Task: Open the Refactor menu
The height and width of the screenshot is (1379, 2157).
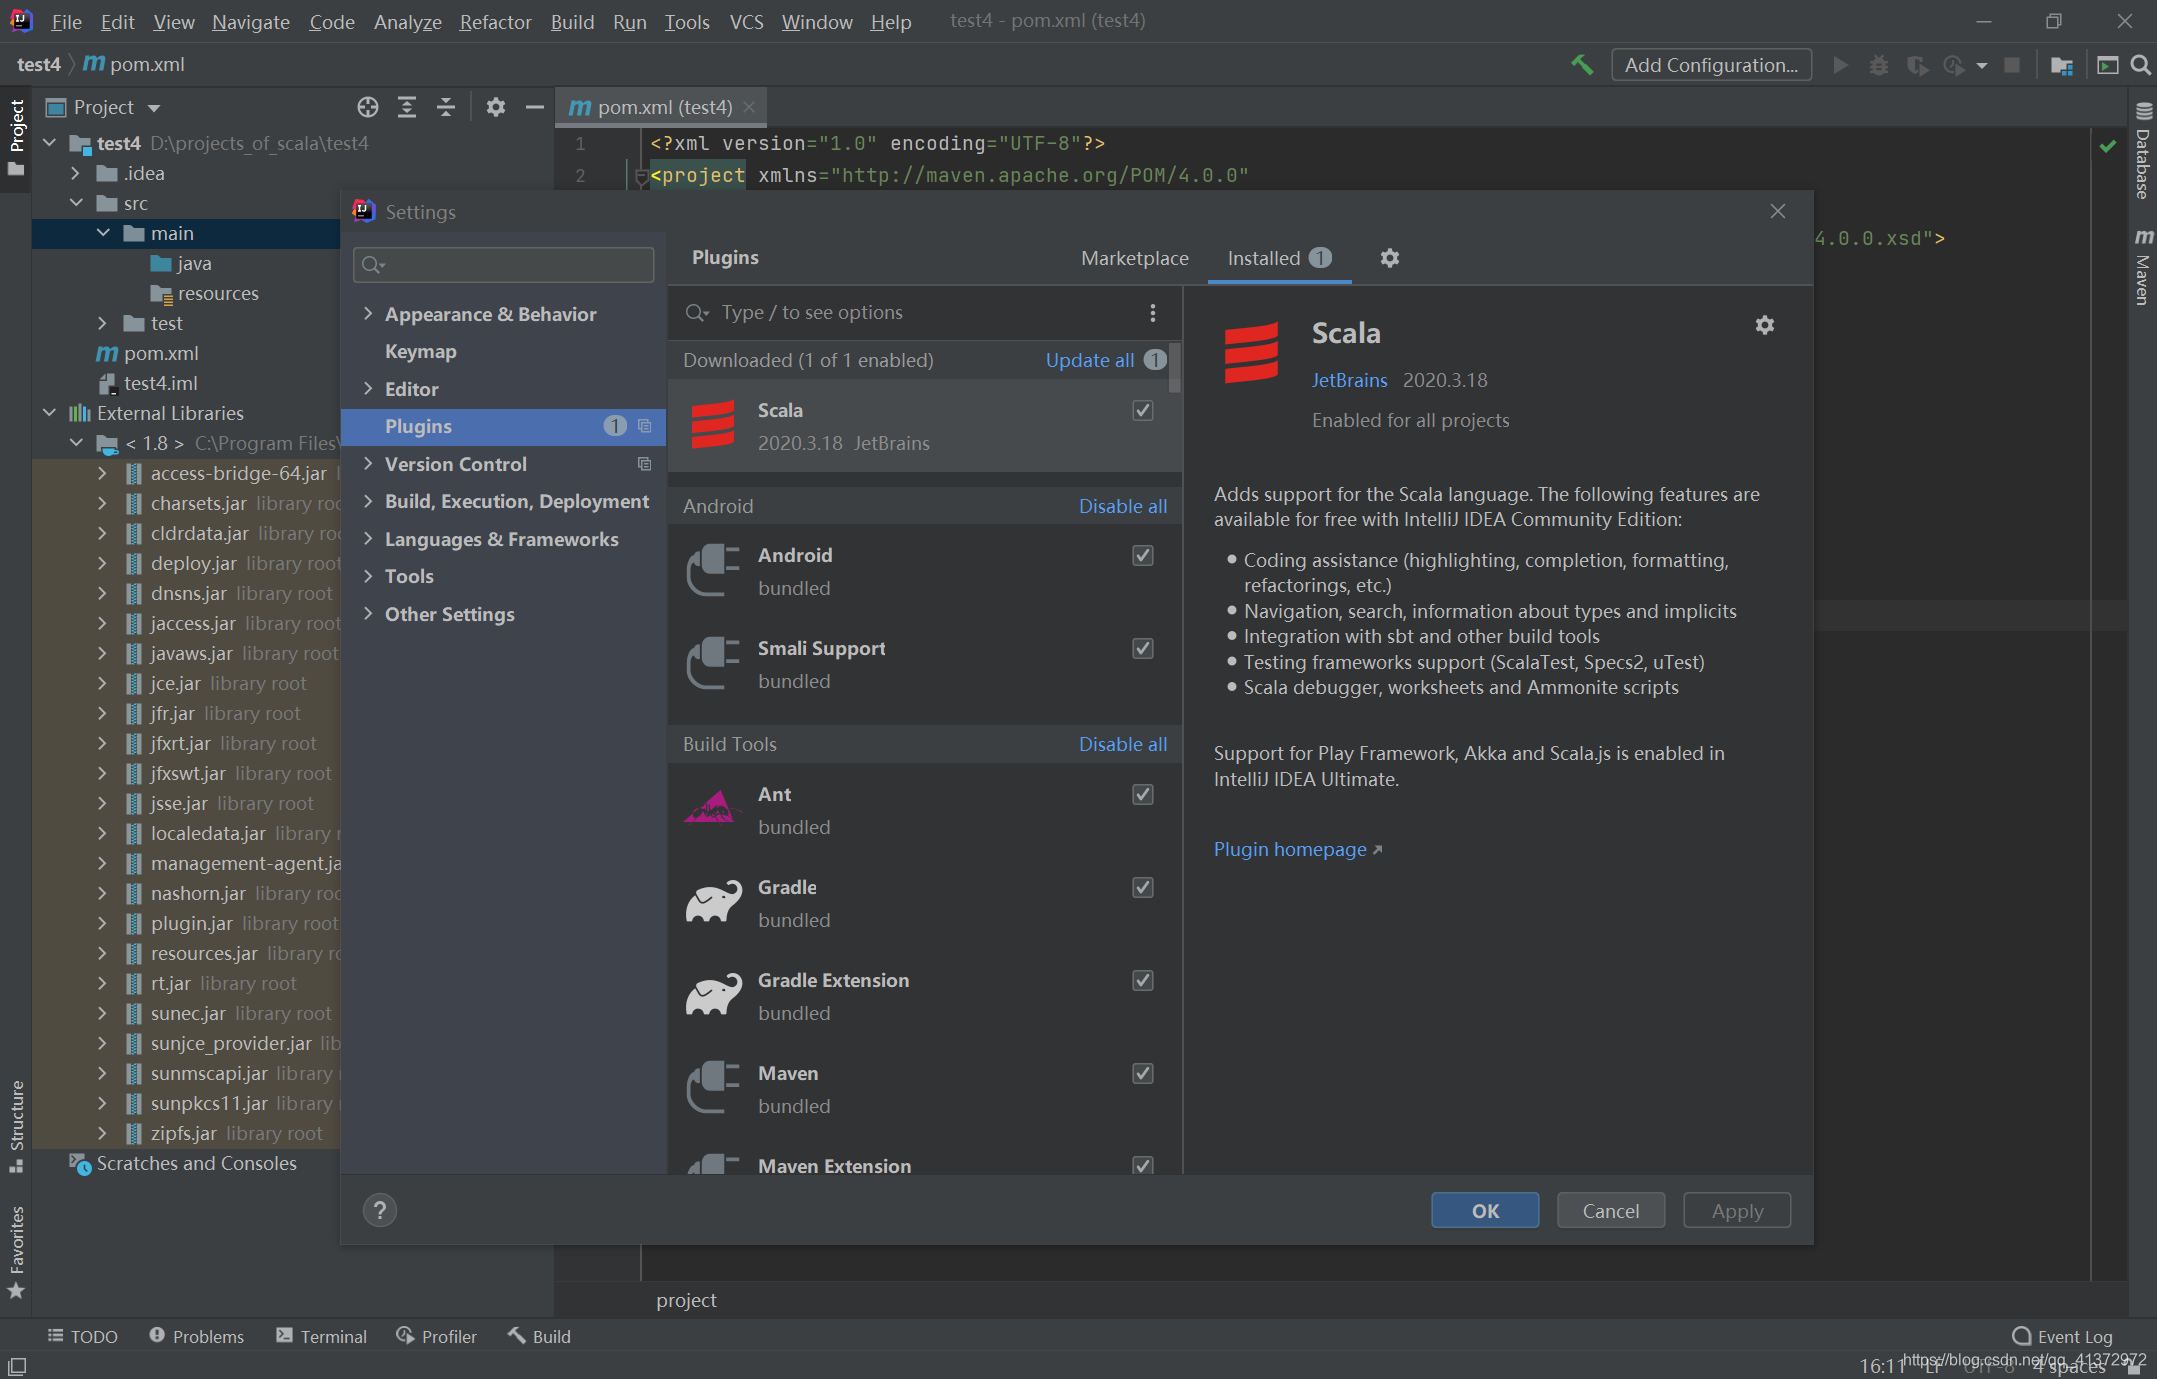Action: coord(494,21)
